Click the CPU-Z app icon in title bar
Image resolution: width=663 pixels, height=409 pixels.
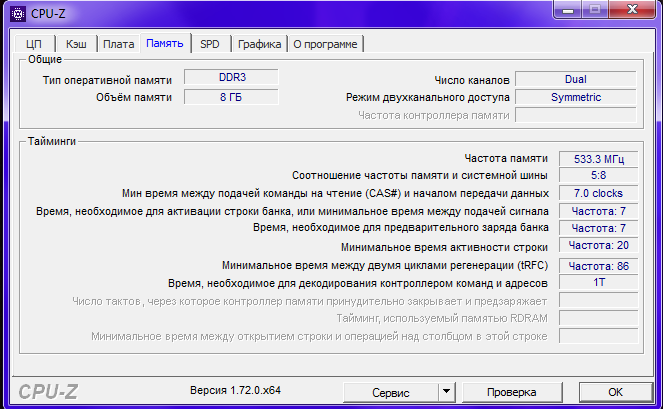click(x=18, y=14)
